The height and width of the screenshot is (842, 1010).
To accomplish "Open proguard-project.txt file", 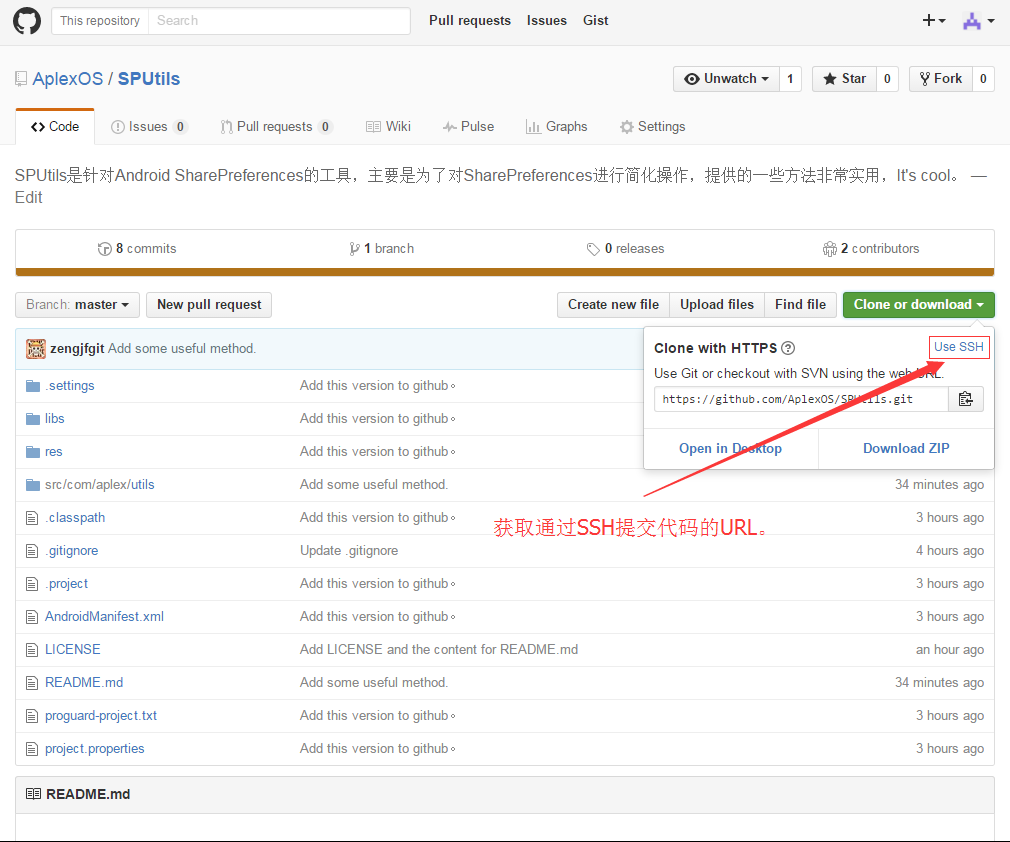I will (x=101, y=716).
